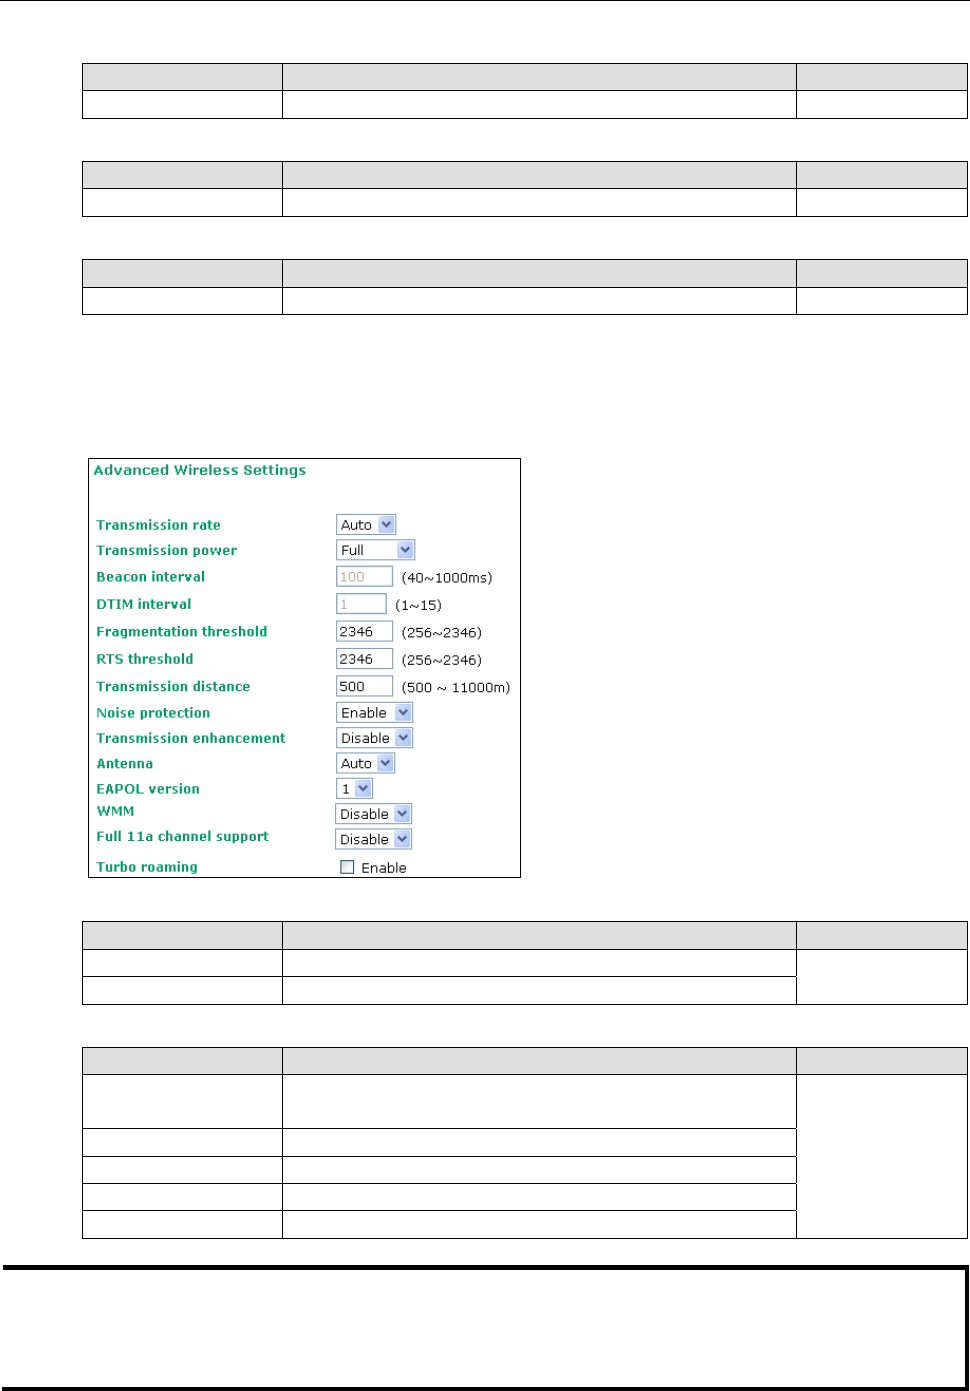The width and height of the screenshot is (970, 1391).
Task: Click the DTIM interval input field
Action: click(x=361, y=604)
